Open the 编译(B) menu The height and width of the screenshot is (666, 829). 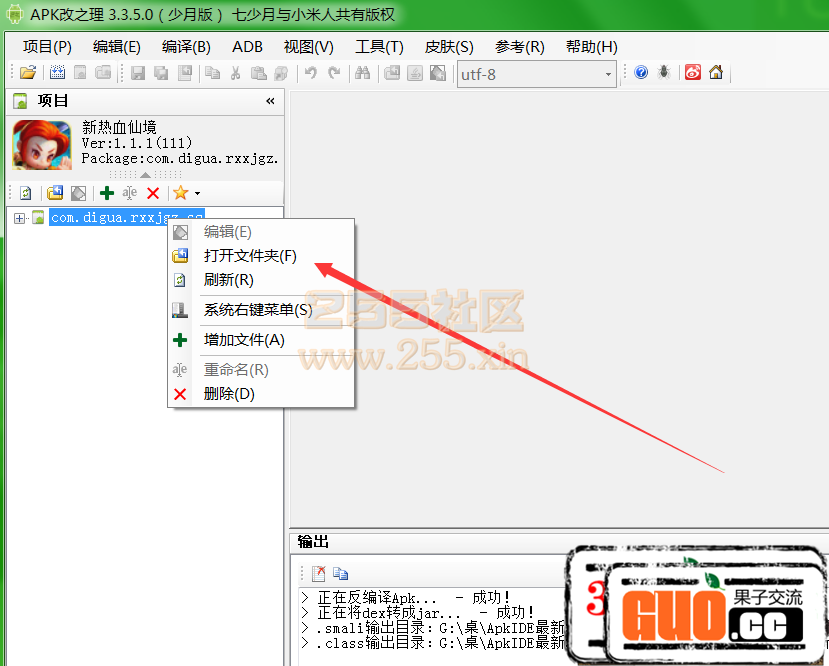(x=186, y=47)
